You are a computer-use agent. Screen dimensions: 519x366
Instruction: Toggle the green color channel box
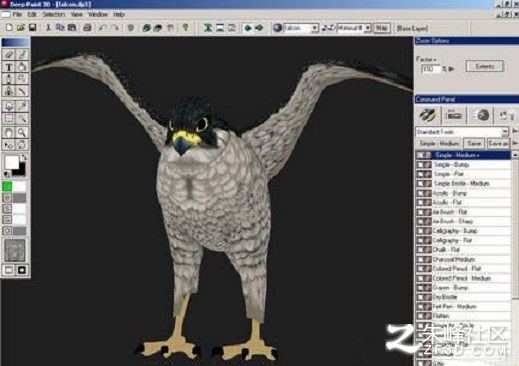(x=7, y=186)
